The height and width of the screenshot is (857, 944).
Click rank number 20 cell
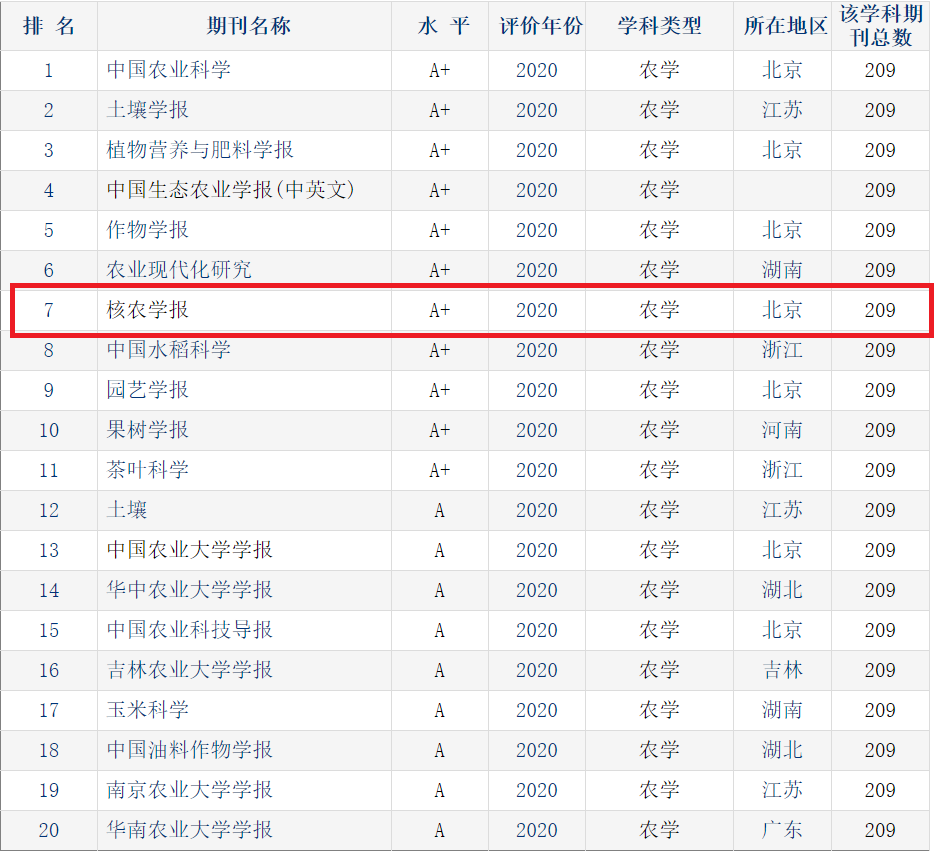(49, 831)
